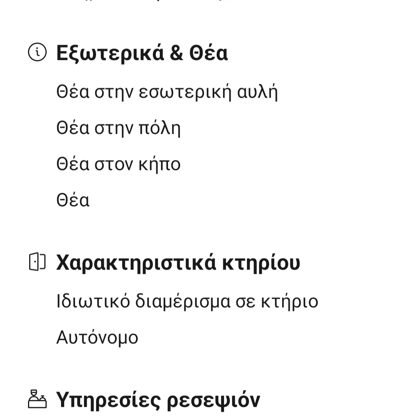Click the word 'διαμέρισμα' in the building features

183,302
